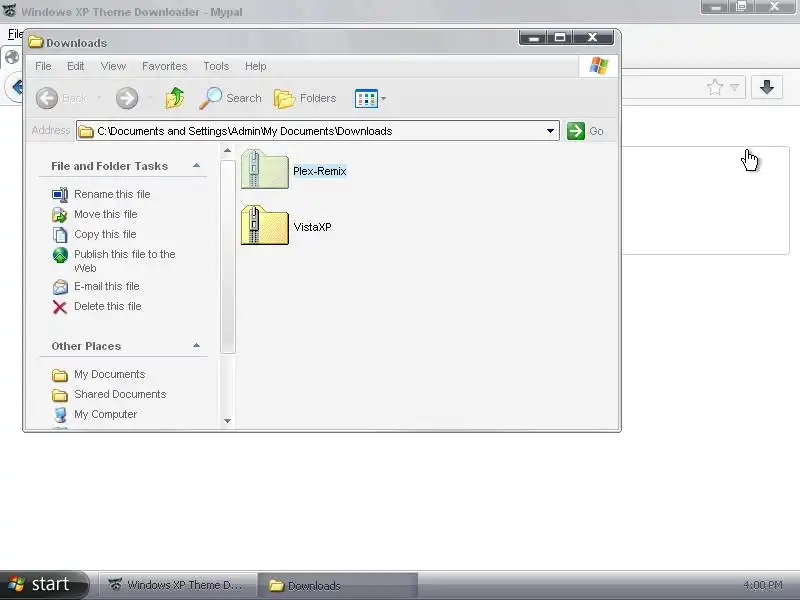Image resolution: width=800 pixels, height=600 pixels.
Task: Click Move this file
Action: pyautogui.click(x=106, y=214)
